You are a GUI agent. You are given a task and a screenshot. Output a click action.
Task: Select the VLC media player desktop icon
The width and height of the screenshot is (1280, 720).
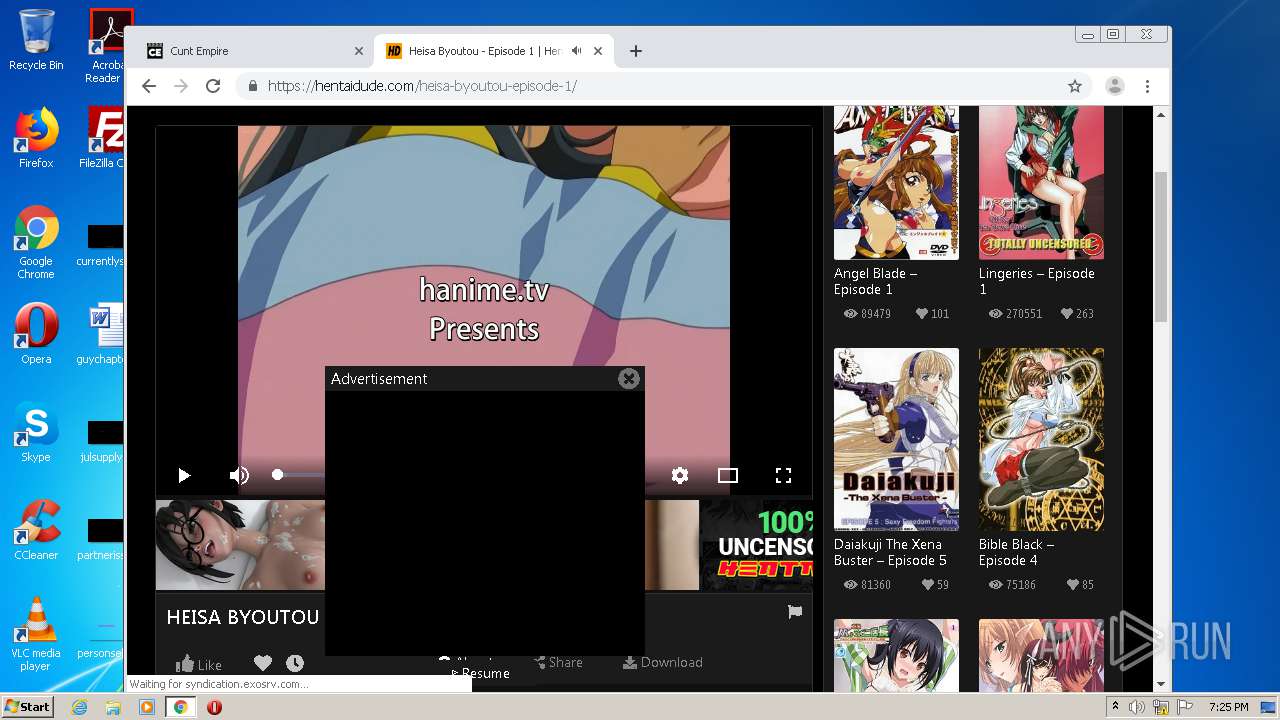[x=36, y=634]
